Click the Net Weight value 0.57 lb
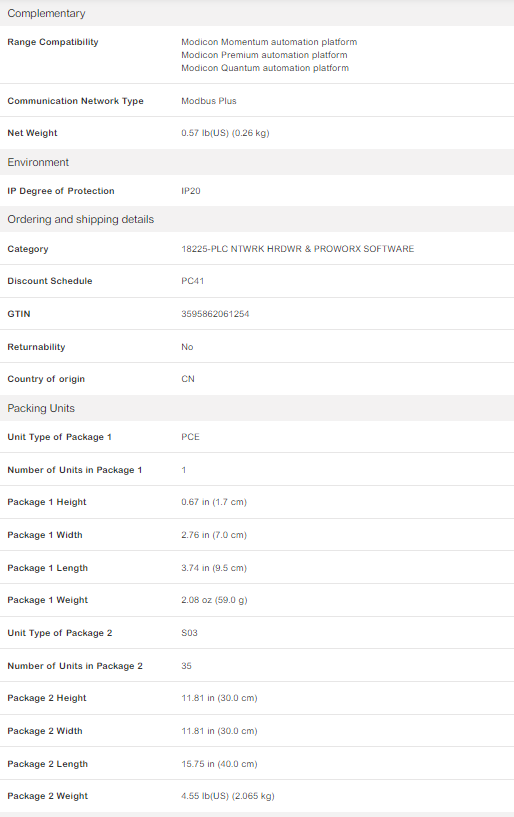The image size is (514, 817). tap(225, 133)
